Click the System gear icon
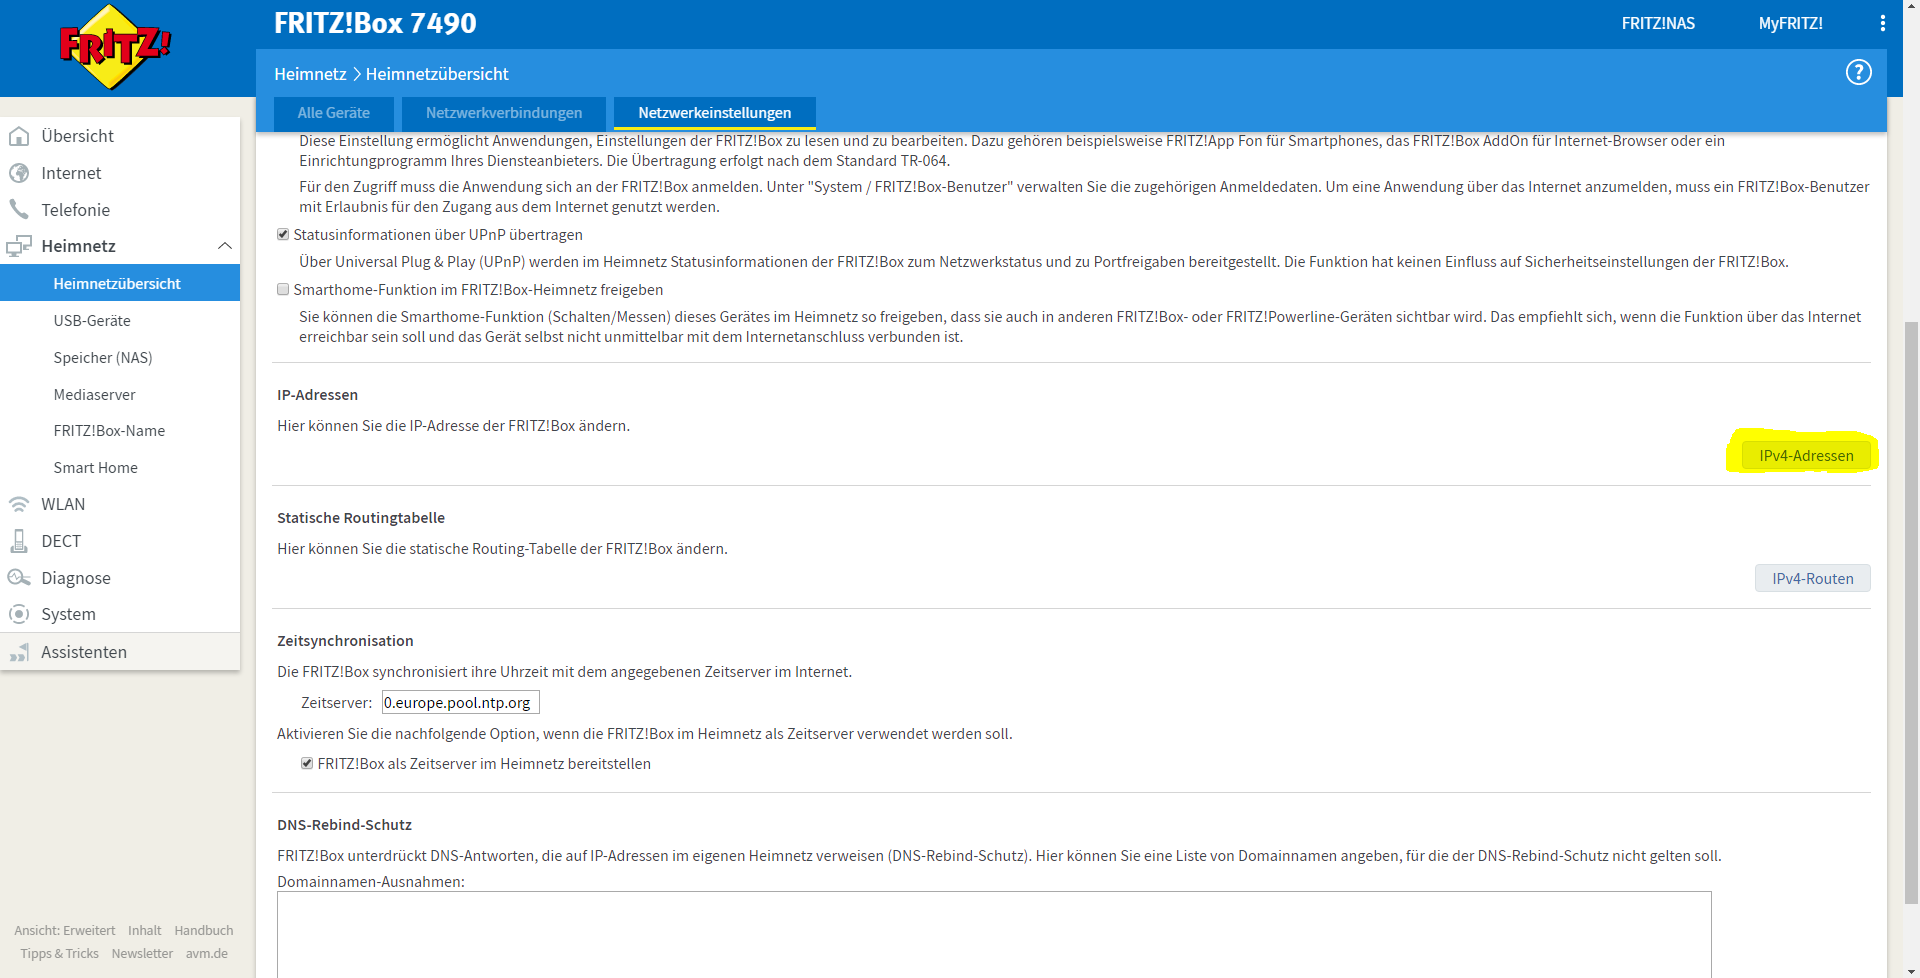1920x978 pixels. coord(19,614)
